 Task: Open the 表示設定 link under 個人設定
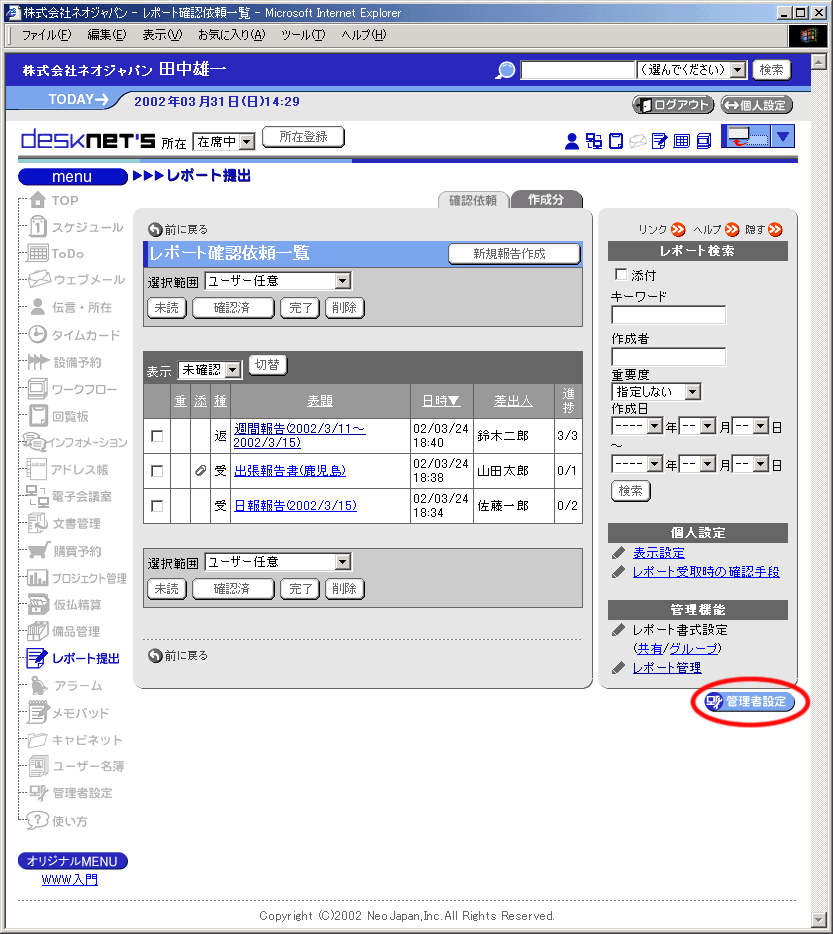click(x=658, y=553)
